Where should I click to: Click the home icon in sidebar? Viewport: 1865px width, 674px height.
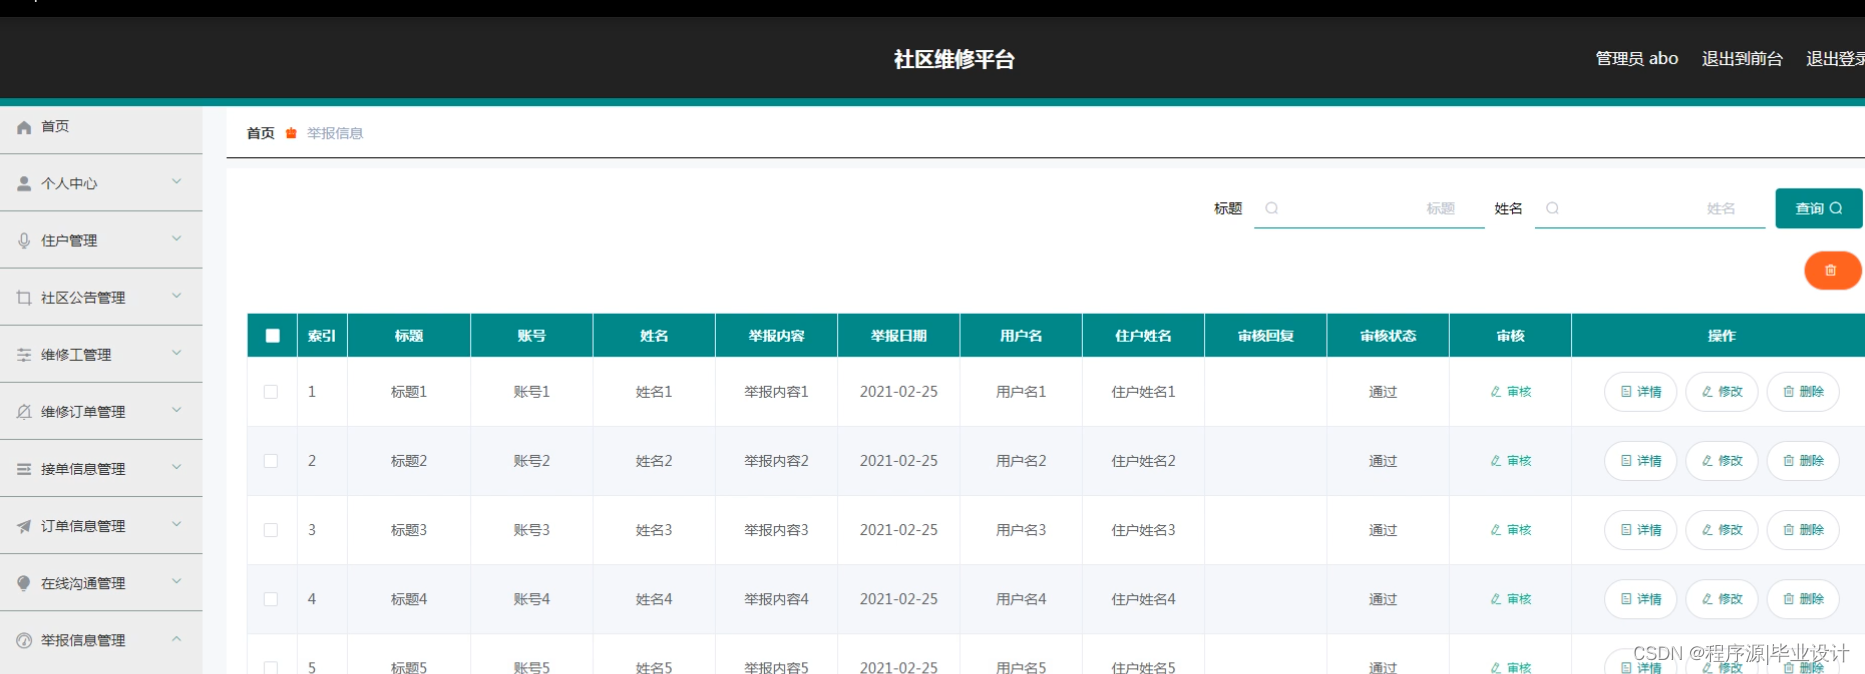point(24,127)
